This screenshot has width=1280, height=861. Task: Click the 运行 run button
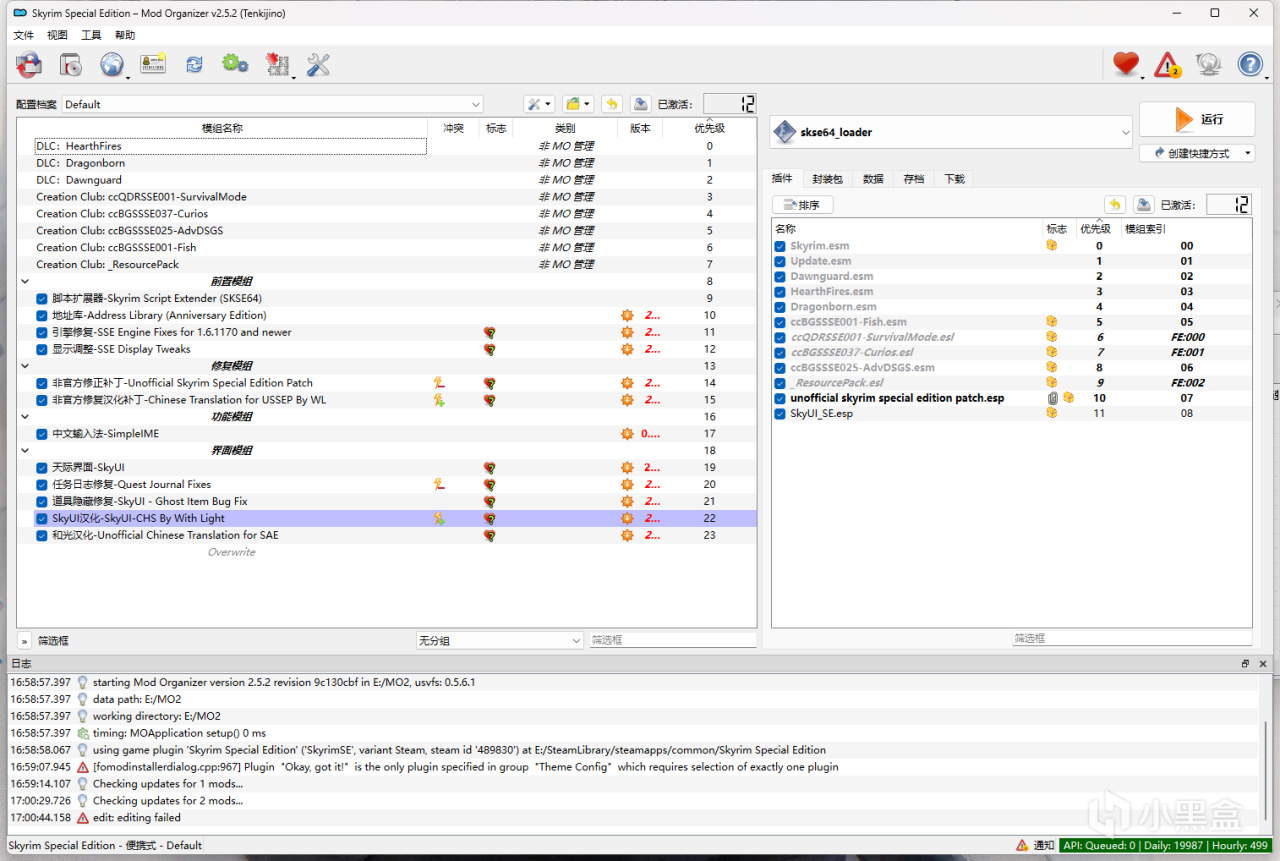tap(1197, 119)
